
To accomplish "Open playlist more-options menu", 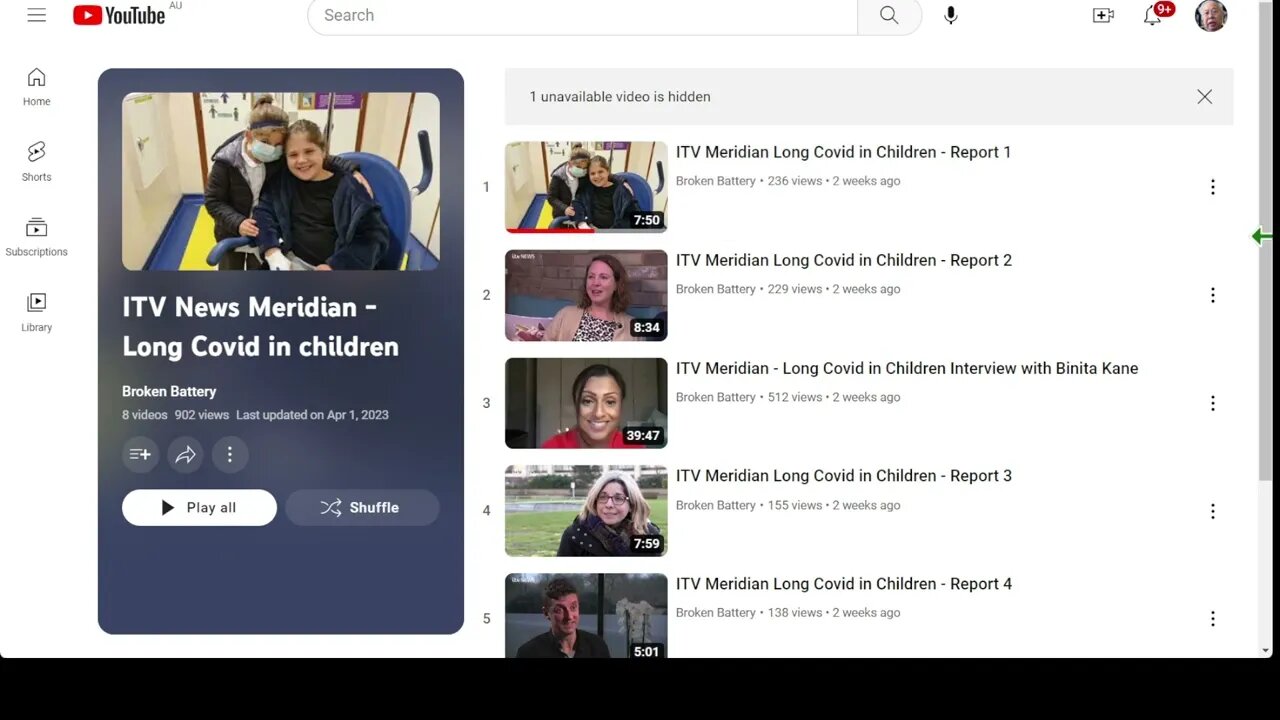I will (230, 454).
